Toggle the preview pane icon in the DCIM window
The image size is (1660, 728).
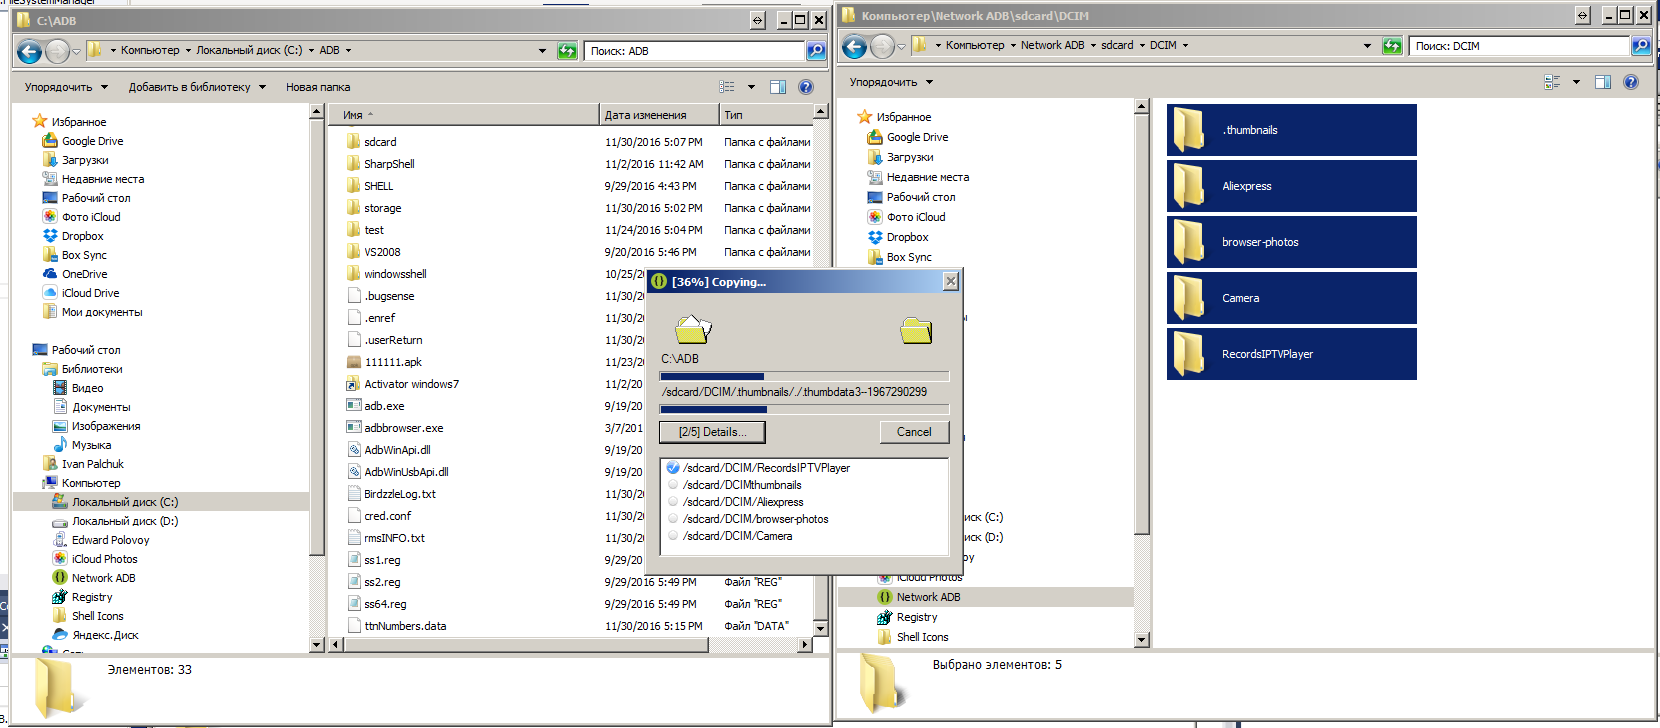point(1602,82)
